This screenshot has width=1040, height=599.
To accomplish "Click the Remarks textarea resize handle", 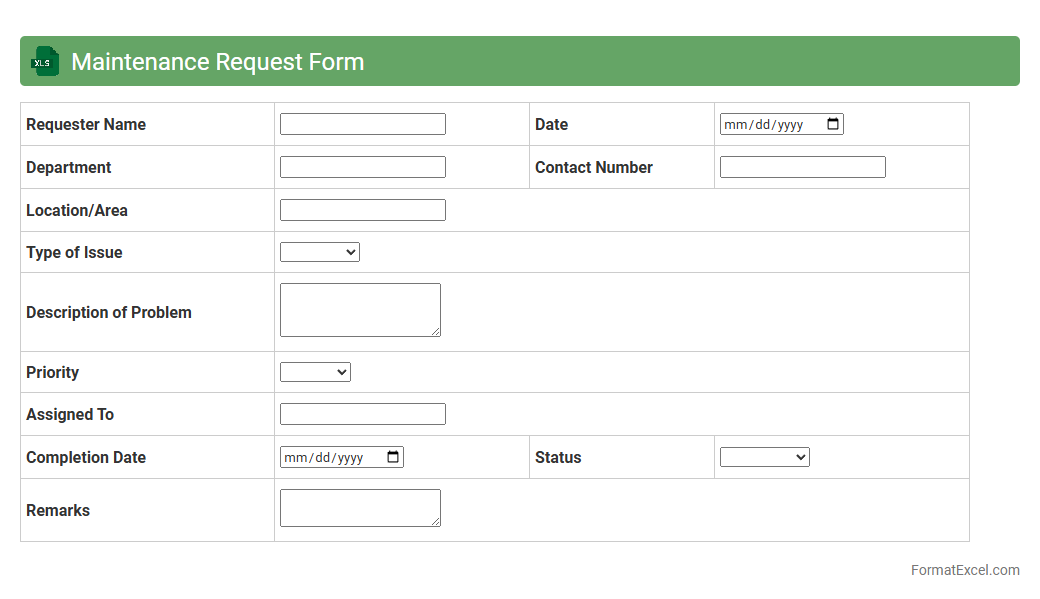I will (x=435, y=521).
